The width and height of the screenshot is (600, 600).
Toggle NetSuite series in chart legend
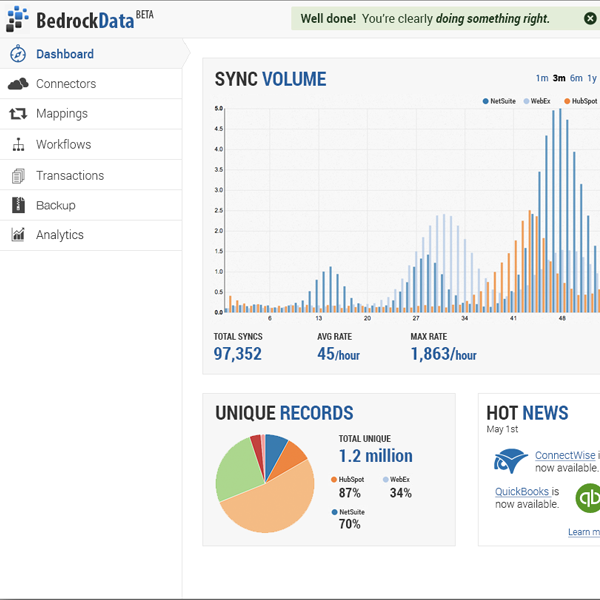pos(499,101)
